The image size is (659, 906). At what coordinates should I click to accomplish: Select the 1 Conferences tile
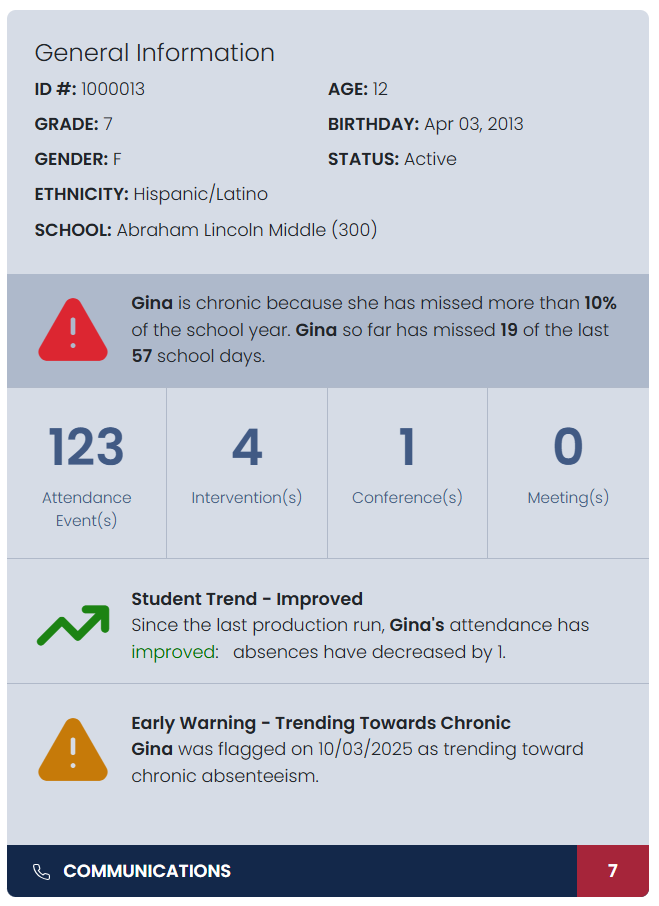[407, 472]
